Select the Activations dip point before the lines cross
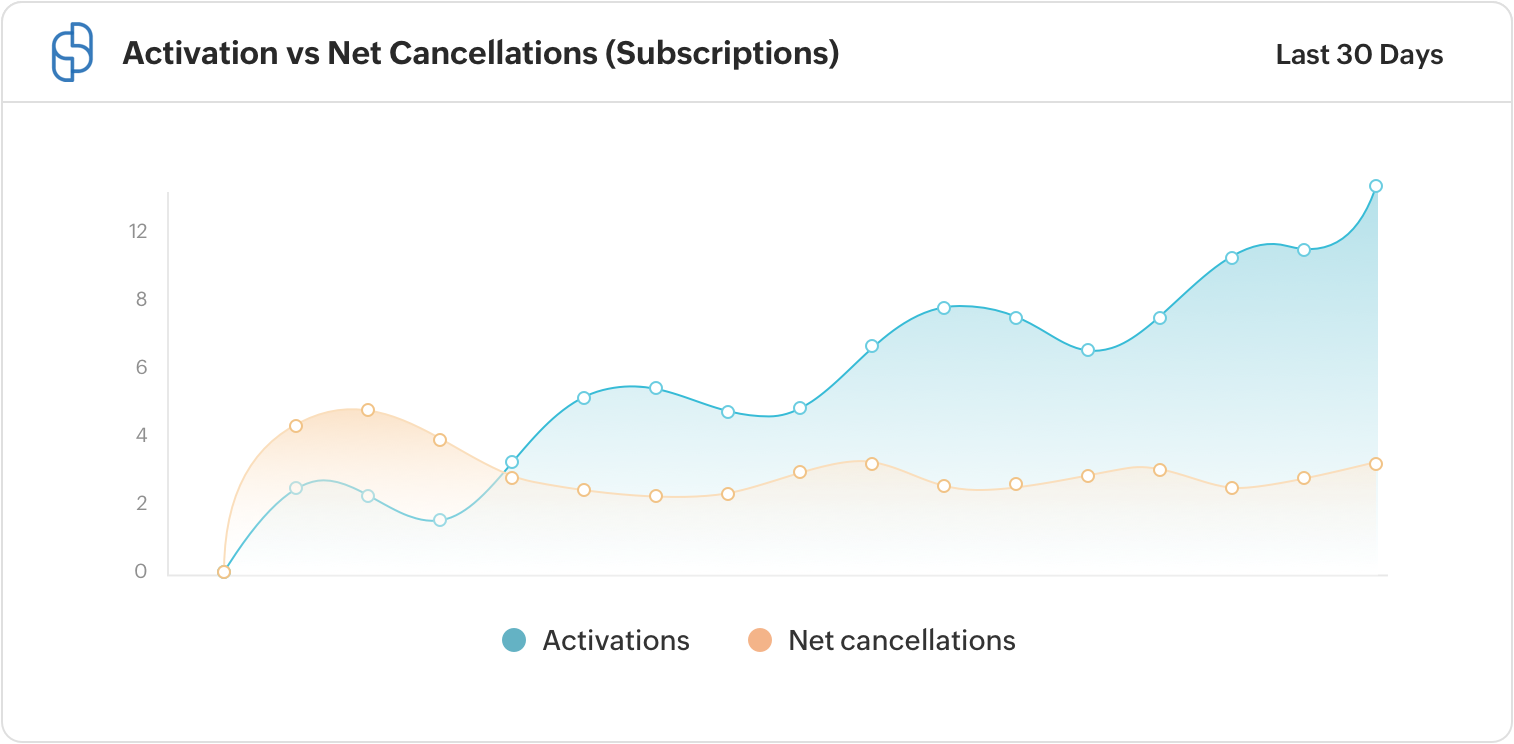1514x744 pixels. [440, 520]
